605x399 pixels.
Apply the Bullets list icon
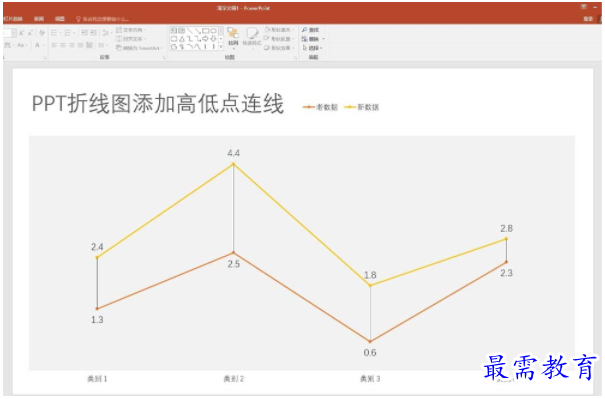[54, 33]
